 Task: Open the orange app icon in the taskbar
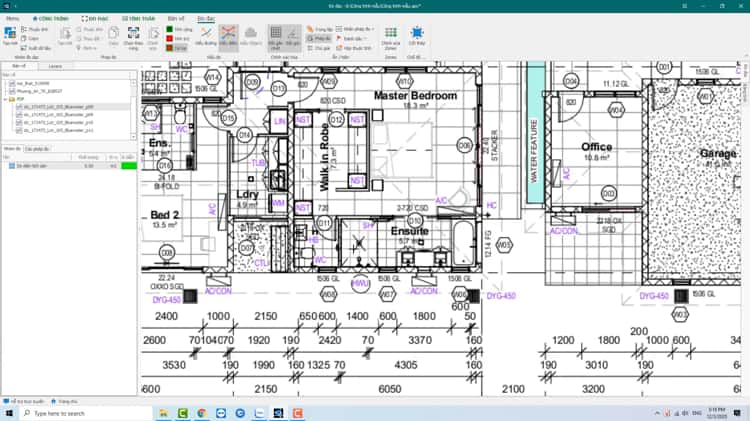pos(298,413)
